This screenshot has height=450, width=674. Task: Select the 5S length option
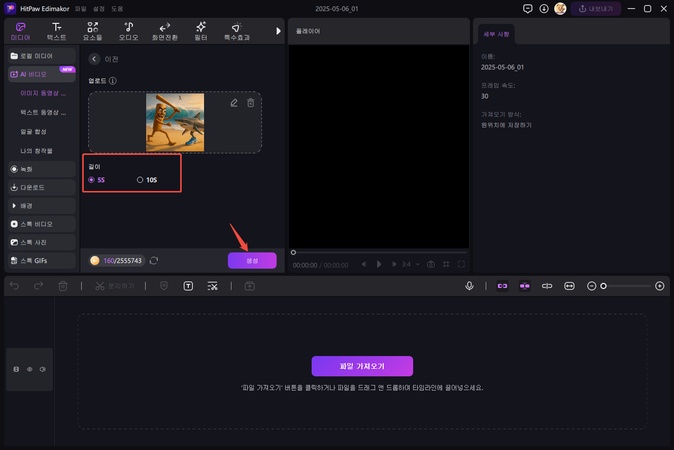point(93,180)
